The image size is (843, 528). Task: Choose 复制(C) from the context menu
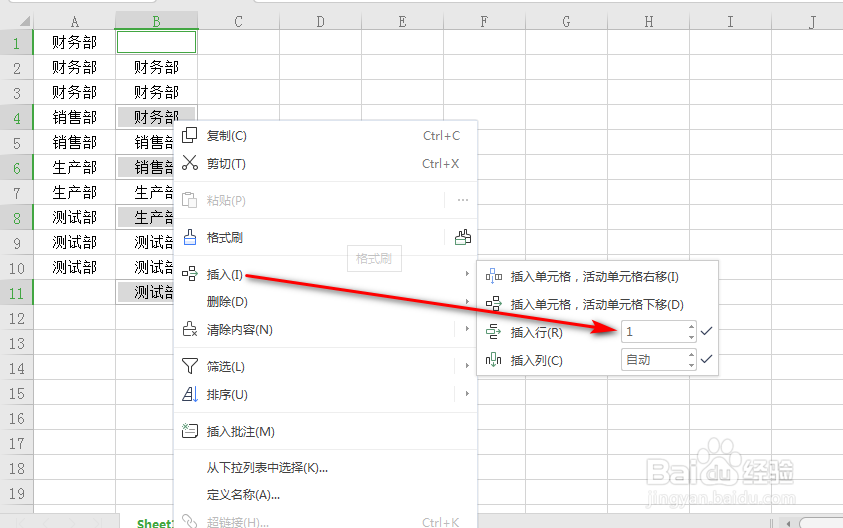[326, 135]
